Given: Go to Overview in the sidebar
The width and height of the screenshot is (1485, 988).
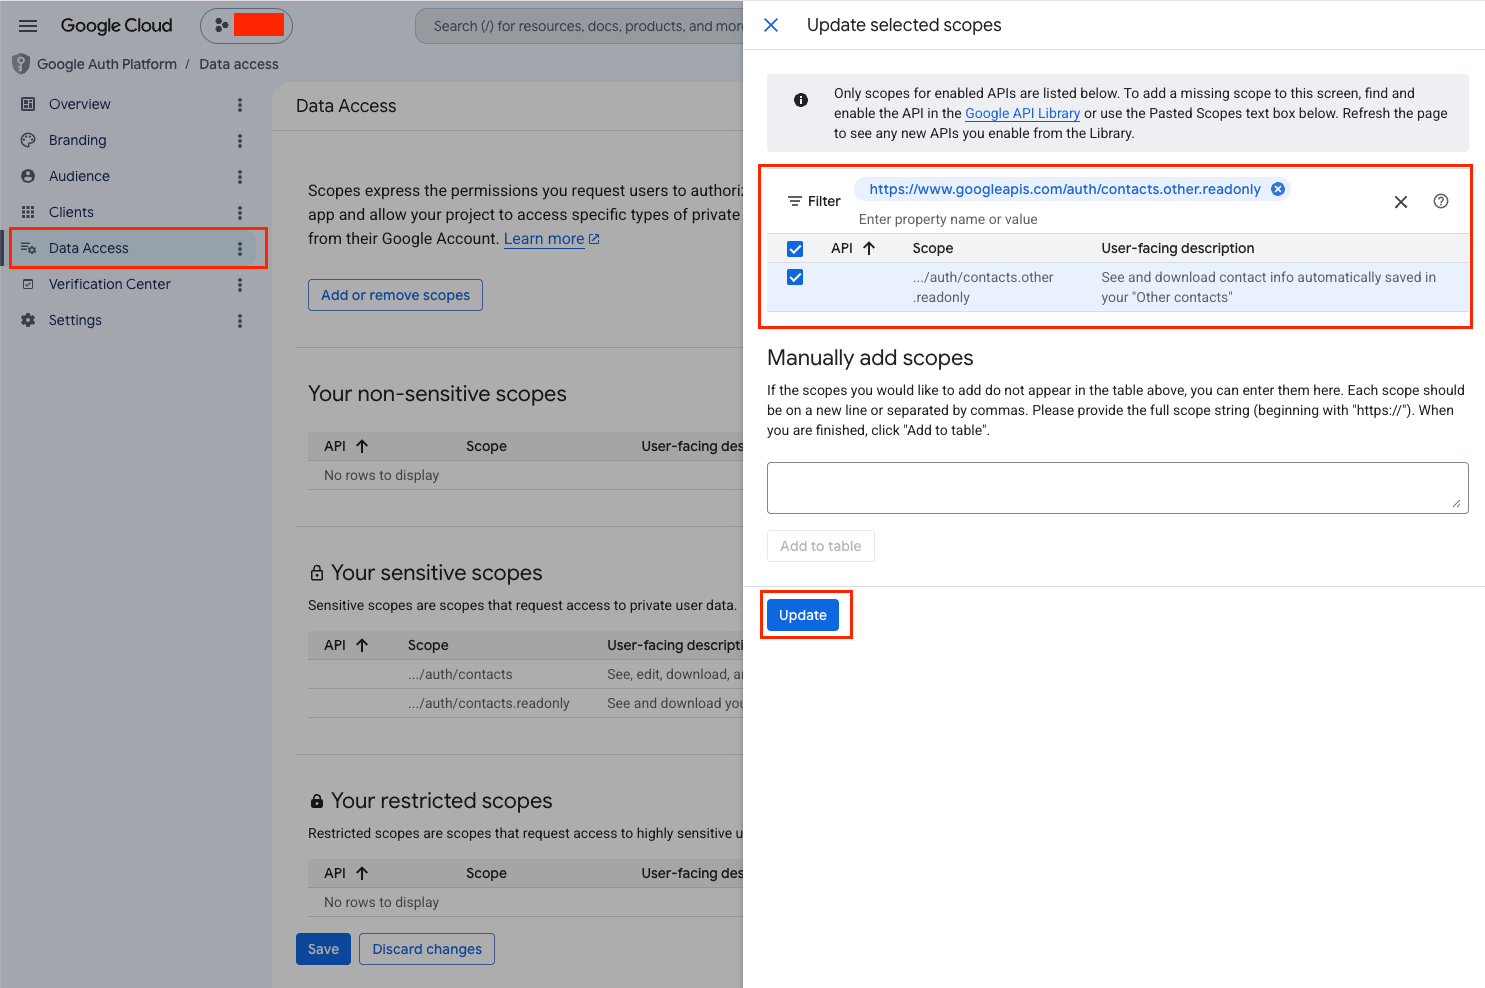Looking at the screenshot, I should [80, 104].
